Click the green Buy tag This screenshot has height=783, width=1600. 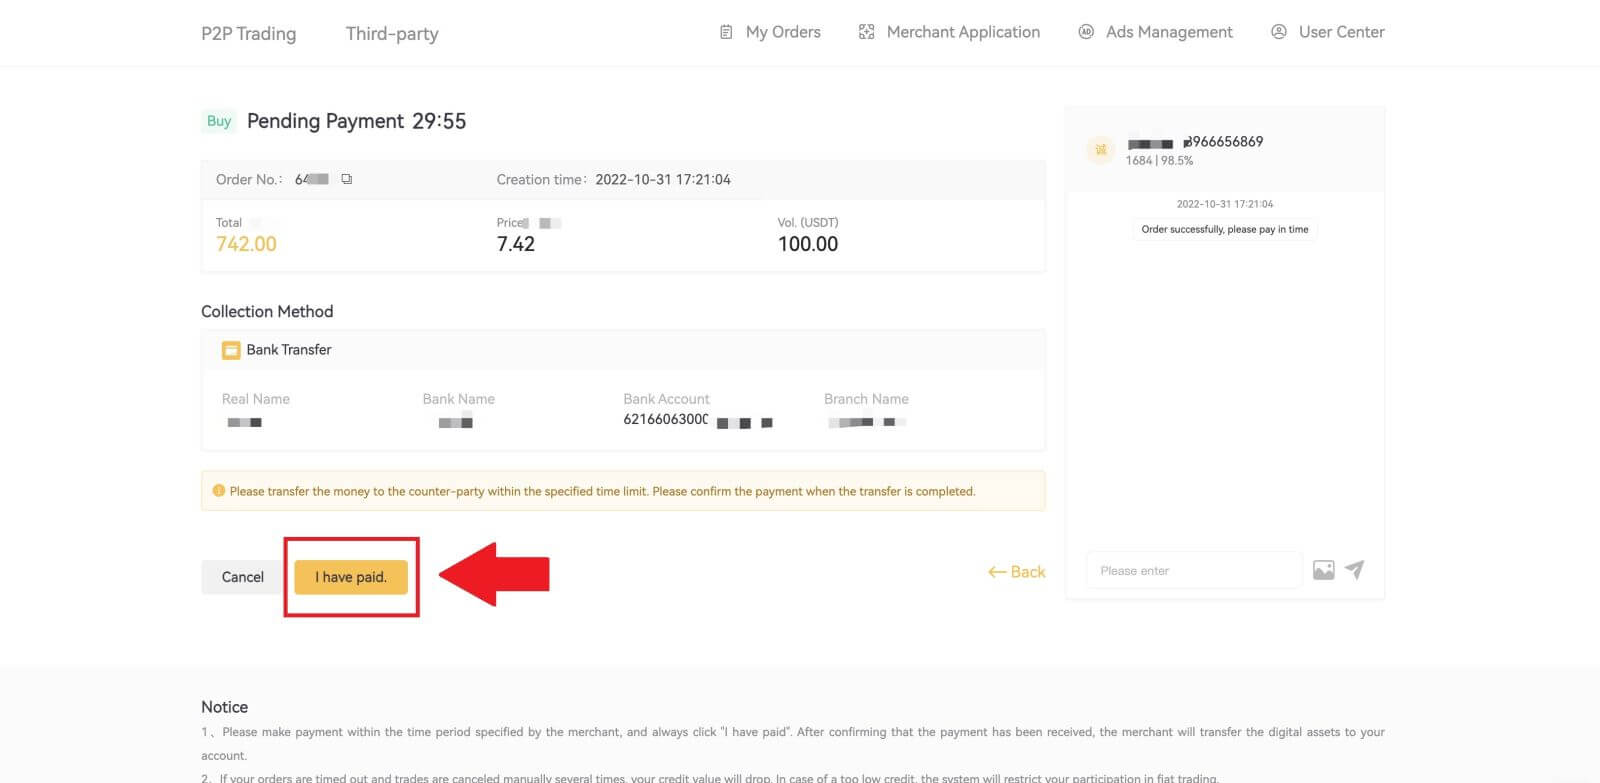(219, 121)
